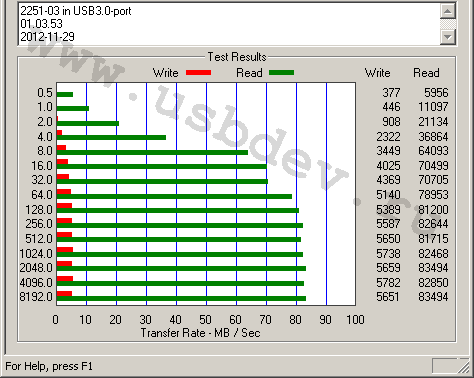
Task: Click the green read bar for 0.5
Action: tap(65, 94)
